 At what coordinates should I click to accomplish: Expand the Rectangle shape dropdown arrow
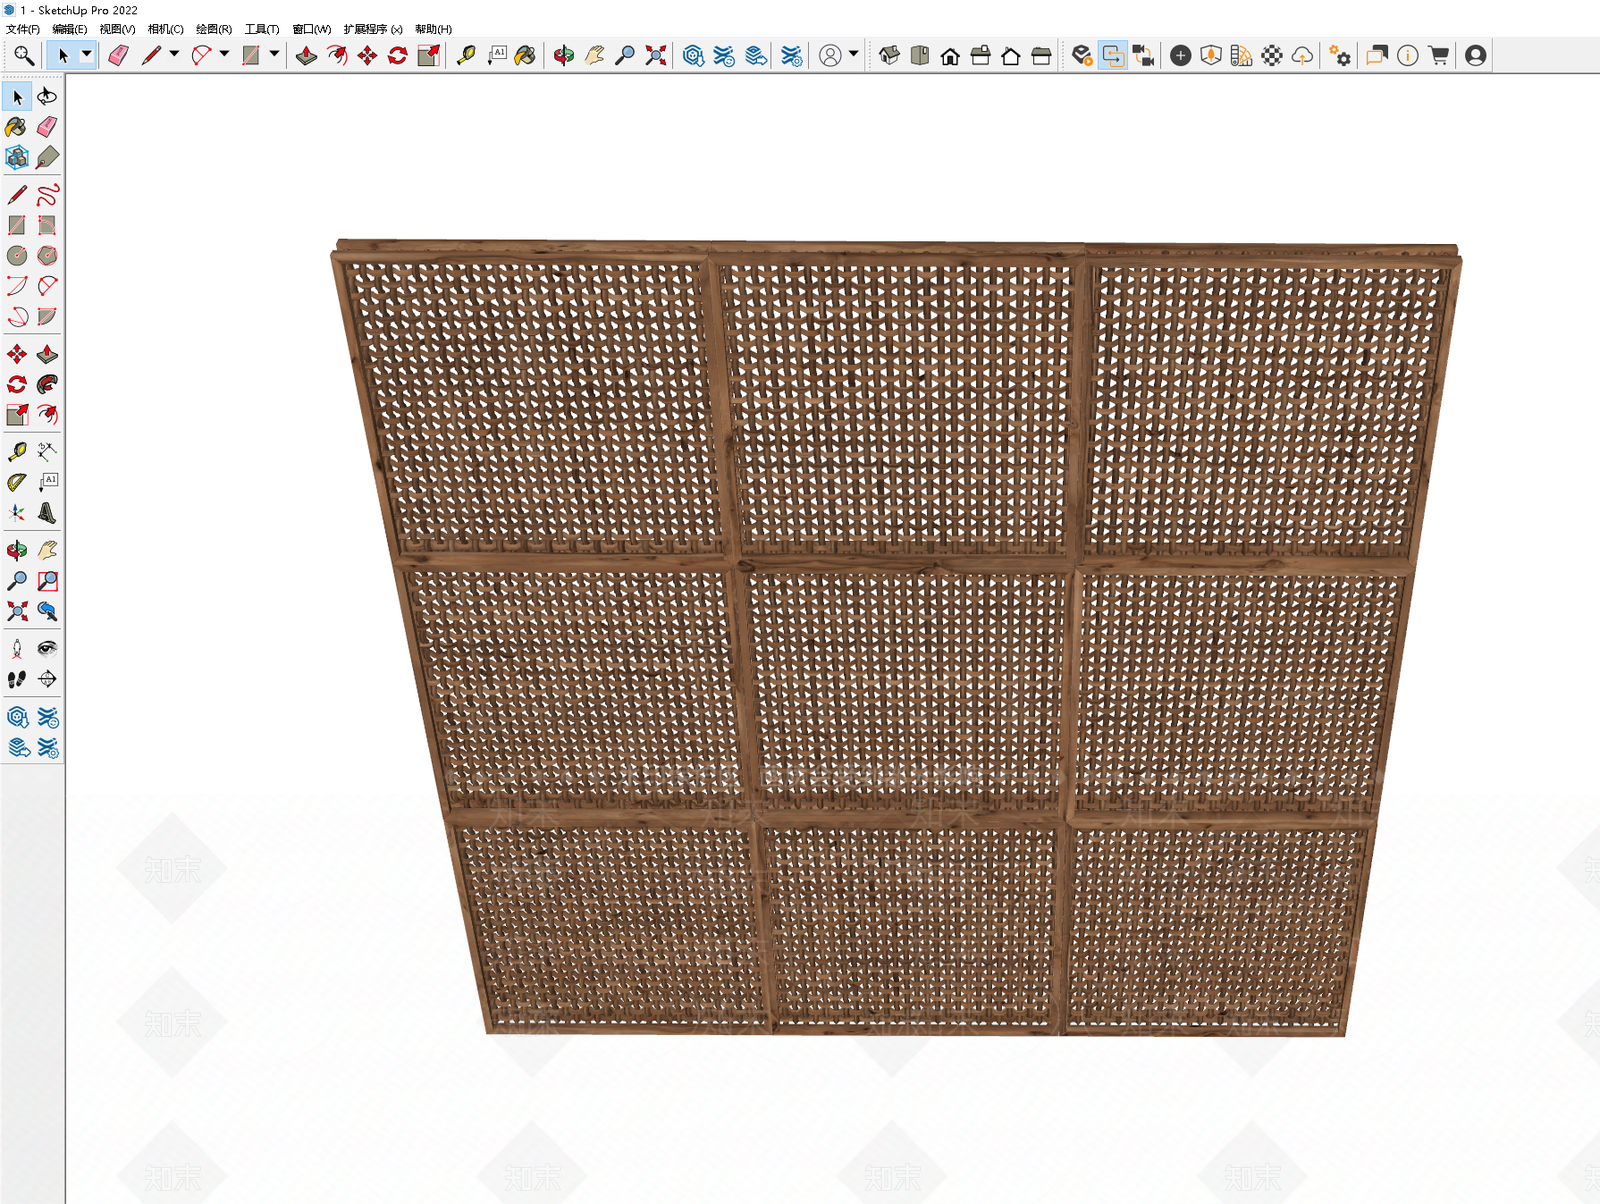coord(274,54)
